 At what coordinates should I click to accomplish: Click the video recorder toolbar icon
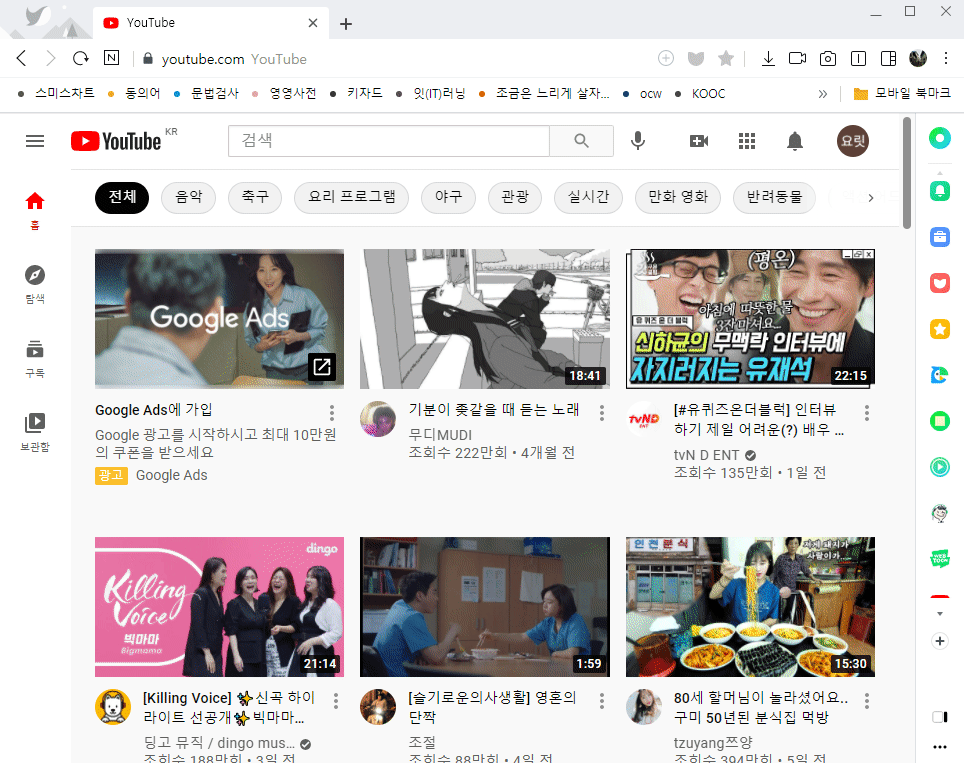797,58
